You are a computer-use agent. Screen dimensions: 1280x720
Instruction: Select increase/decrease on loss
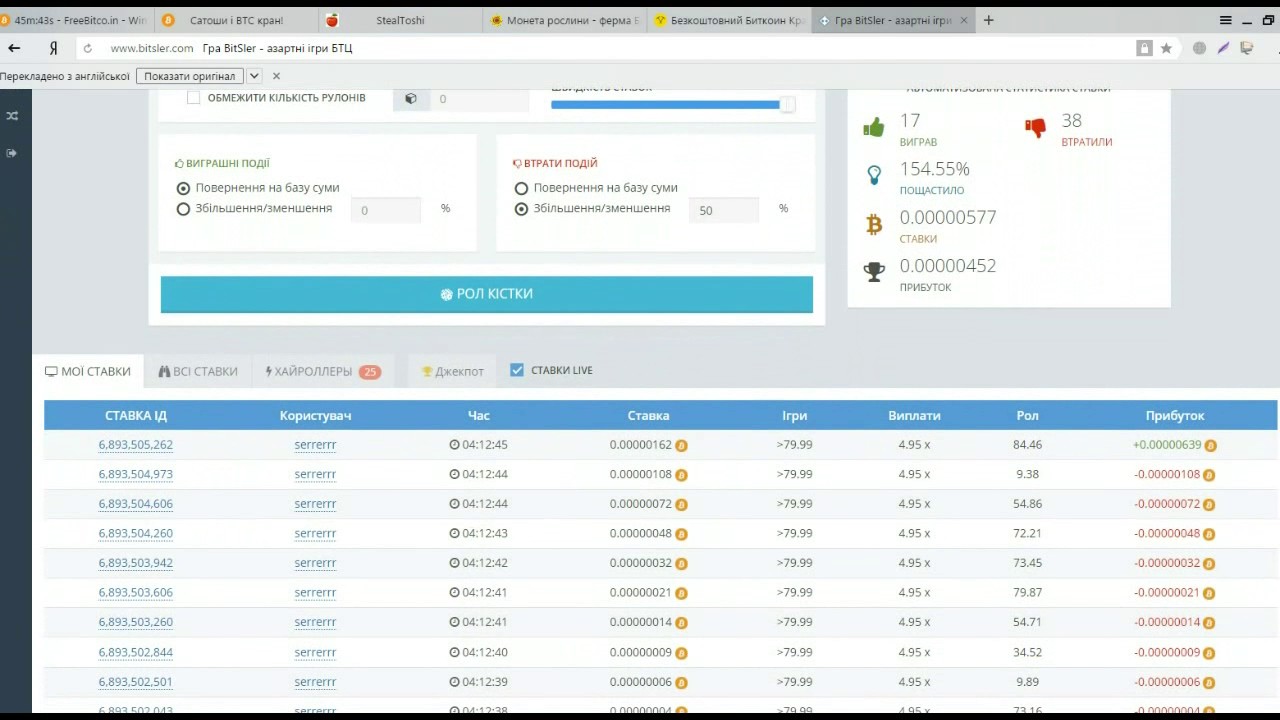tap(521, 209)
